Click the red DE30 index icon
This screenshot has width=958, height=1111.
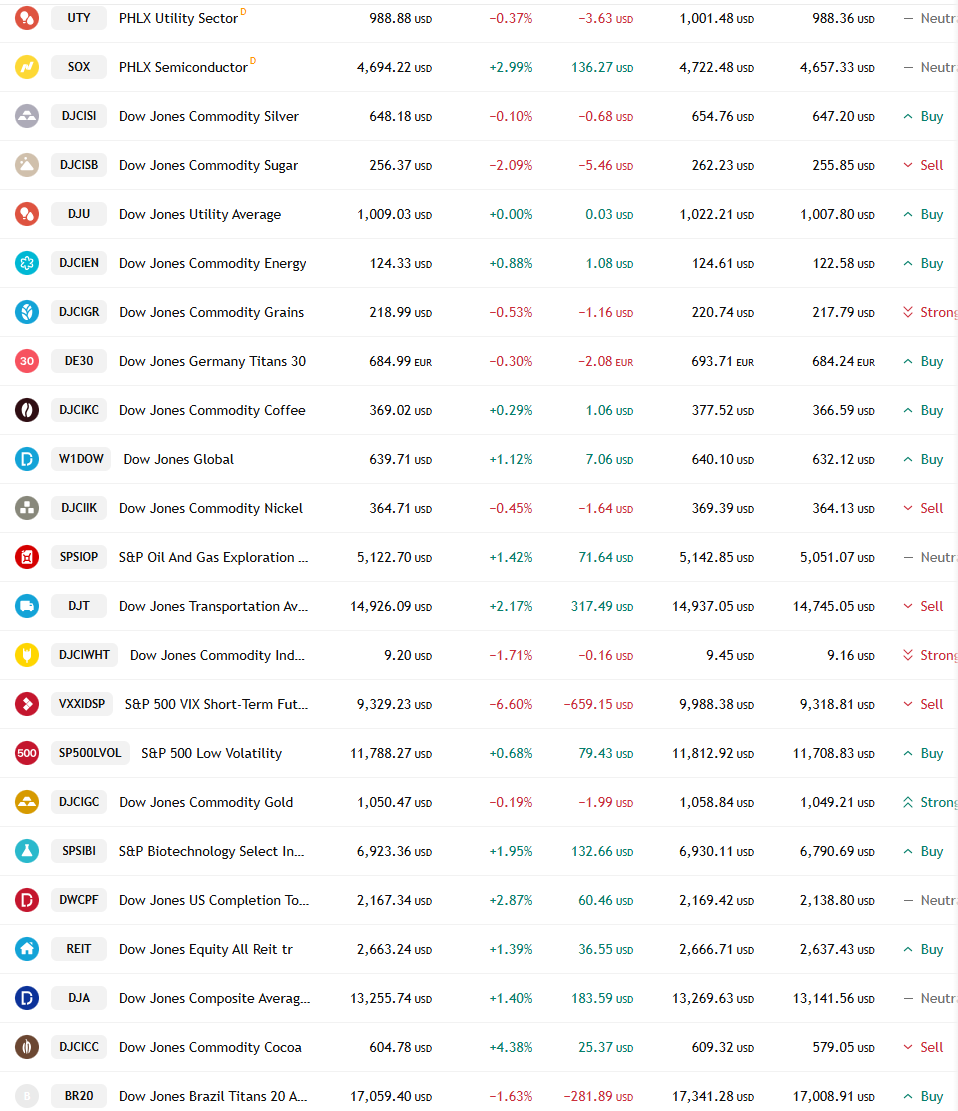pos(27,361)
